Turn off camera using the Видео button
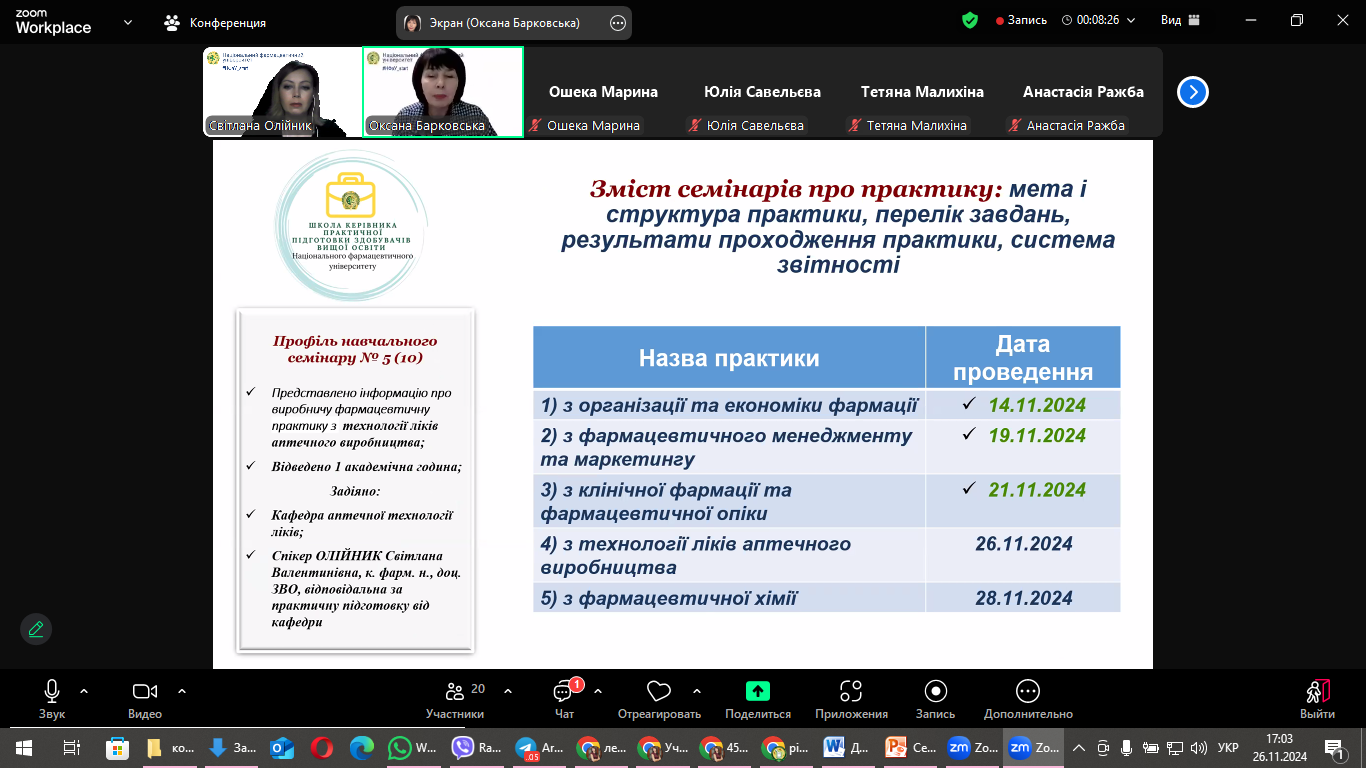Viewport: 1366px width, 768px height. 145,699
